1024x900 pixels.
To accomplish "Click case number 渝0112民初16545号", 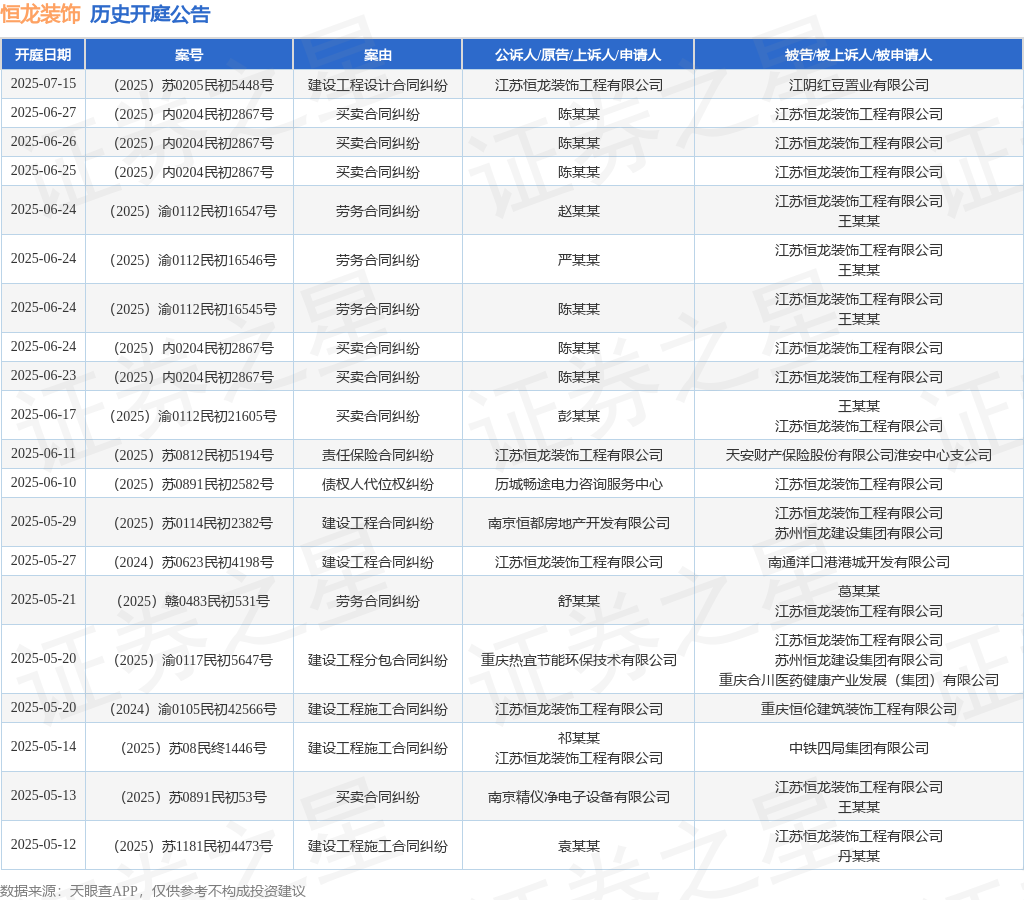I will pos(193,309).
